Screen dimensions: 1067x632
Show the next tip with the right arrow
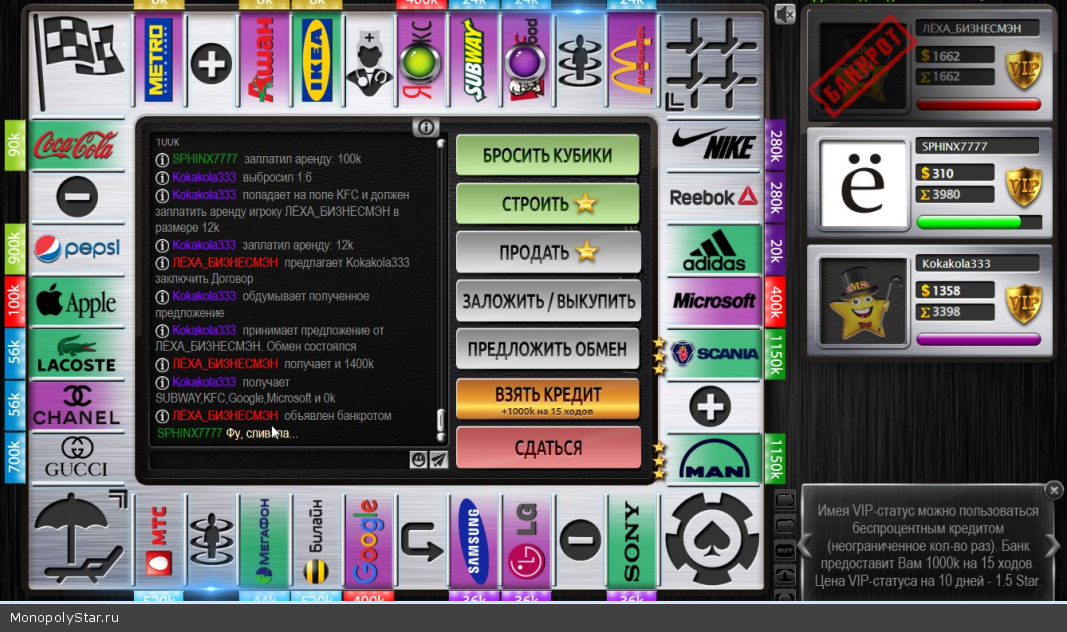point(1051,545)
